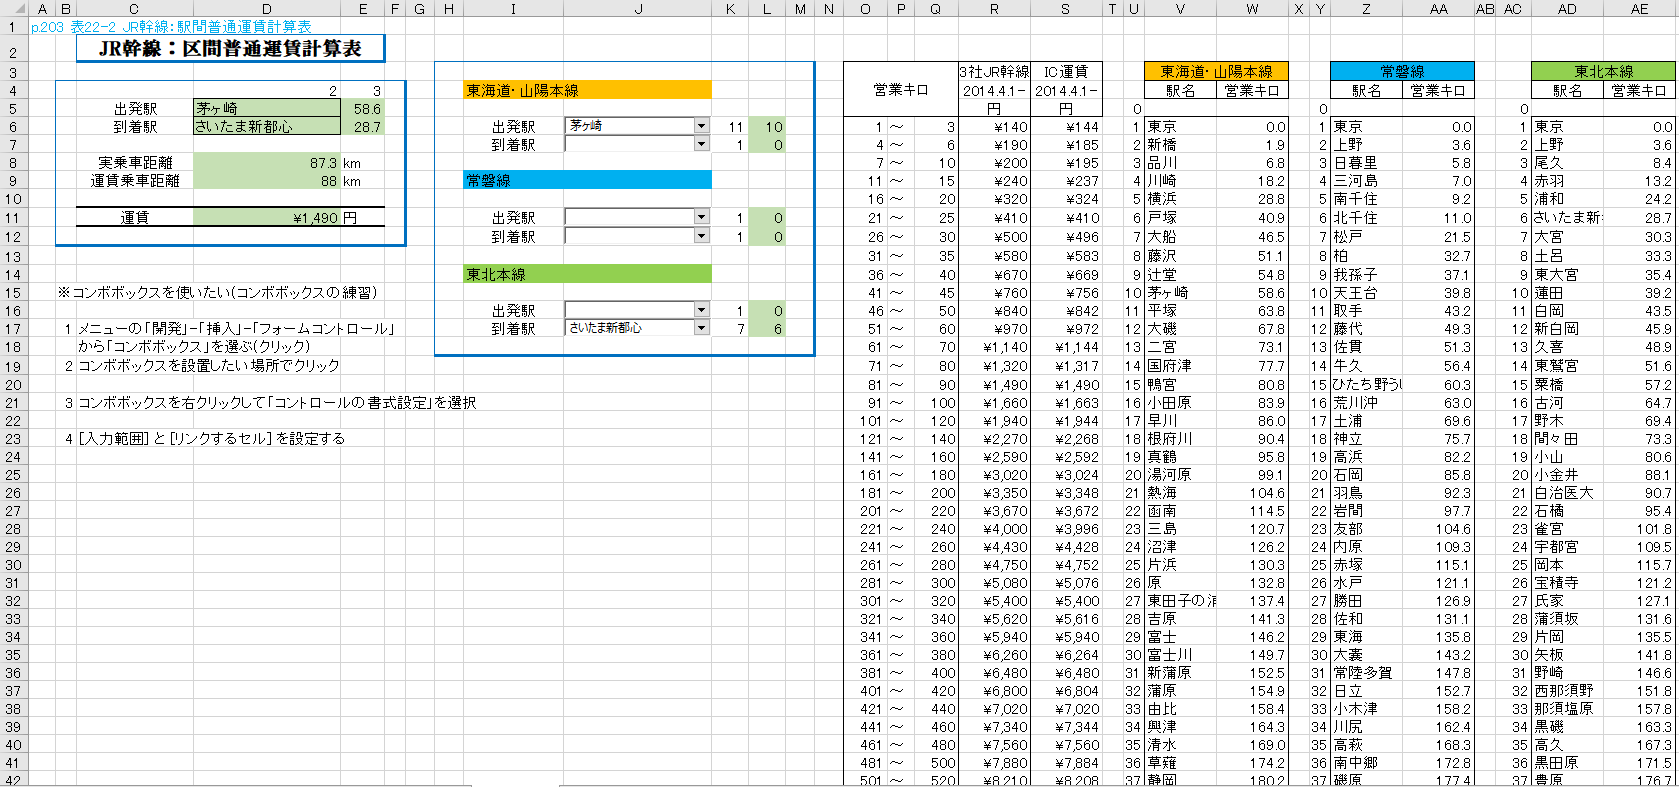Open the 東北本線 到着駅 combo box arrow showing さいたま新都心

point(701,328)
